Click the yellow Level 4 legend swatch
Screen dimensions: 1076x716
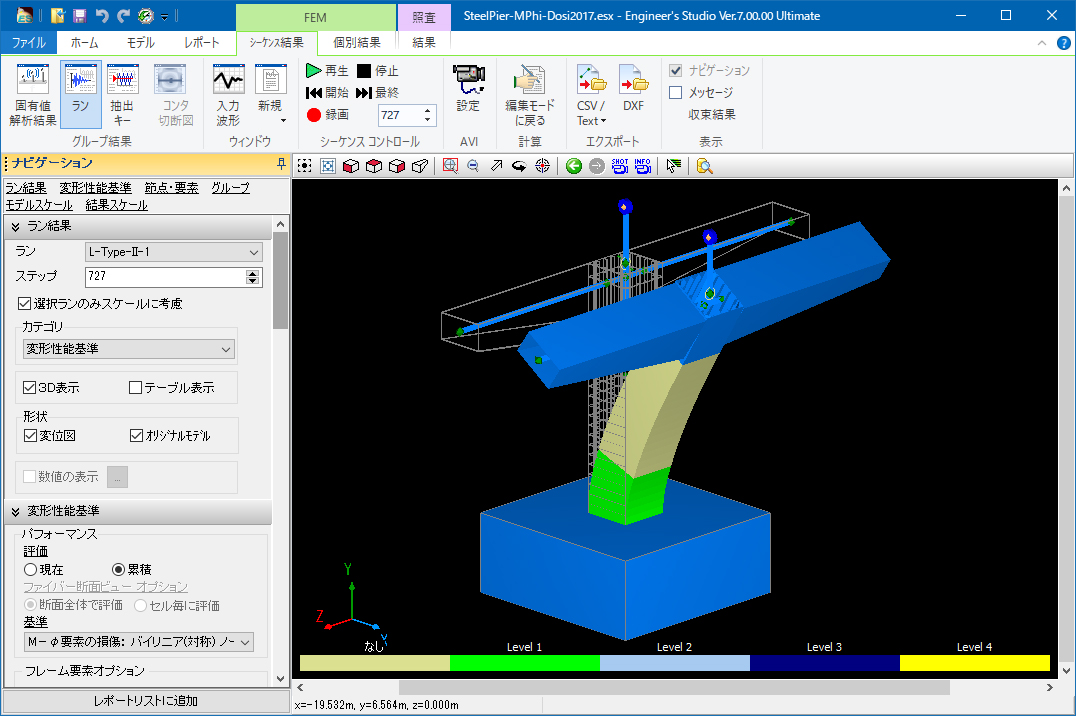(x=974, y=663)
